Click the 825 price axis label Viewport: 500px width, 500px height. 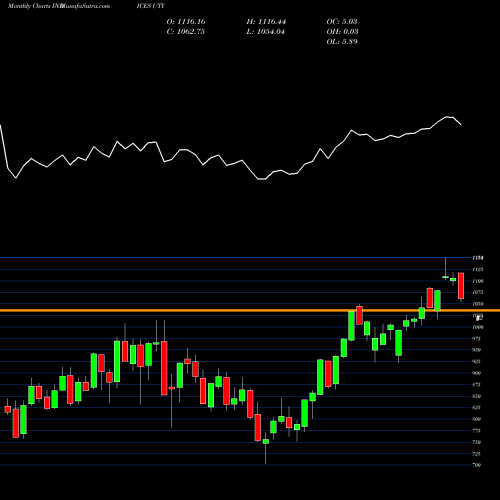pos(477,407)
